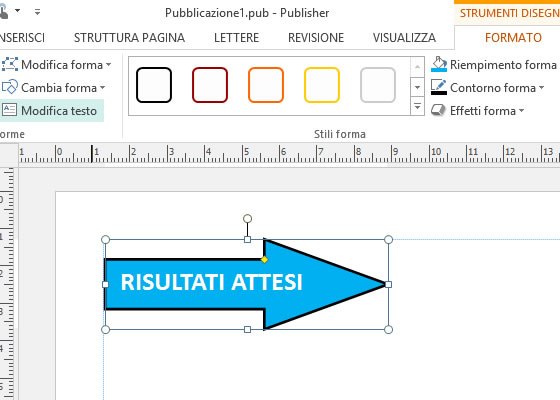Click the yellow adjustment diamond on the arrow

pyautogui.click(x=264, y=260)
